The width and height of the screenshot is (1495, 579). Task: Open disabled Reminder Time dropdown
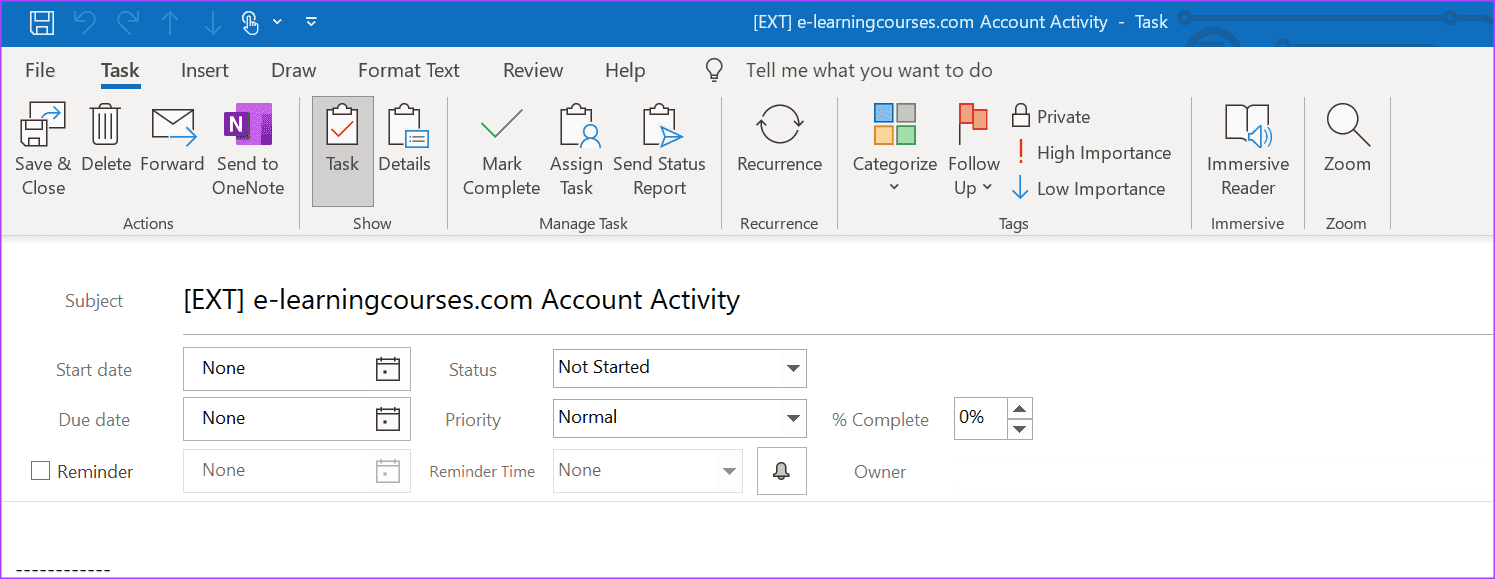(x=729, y=471)
